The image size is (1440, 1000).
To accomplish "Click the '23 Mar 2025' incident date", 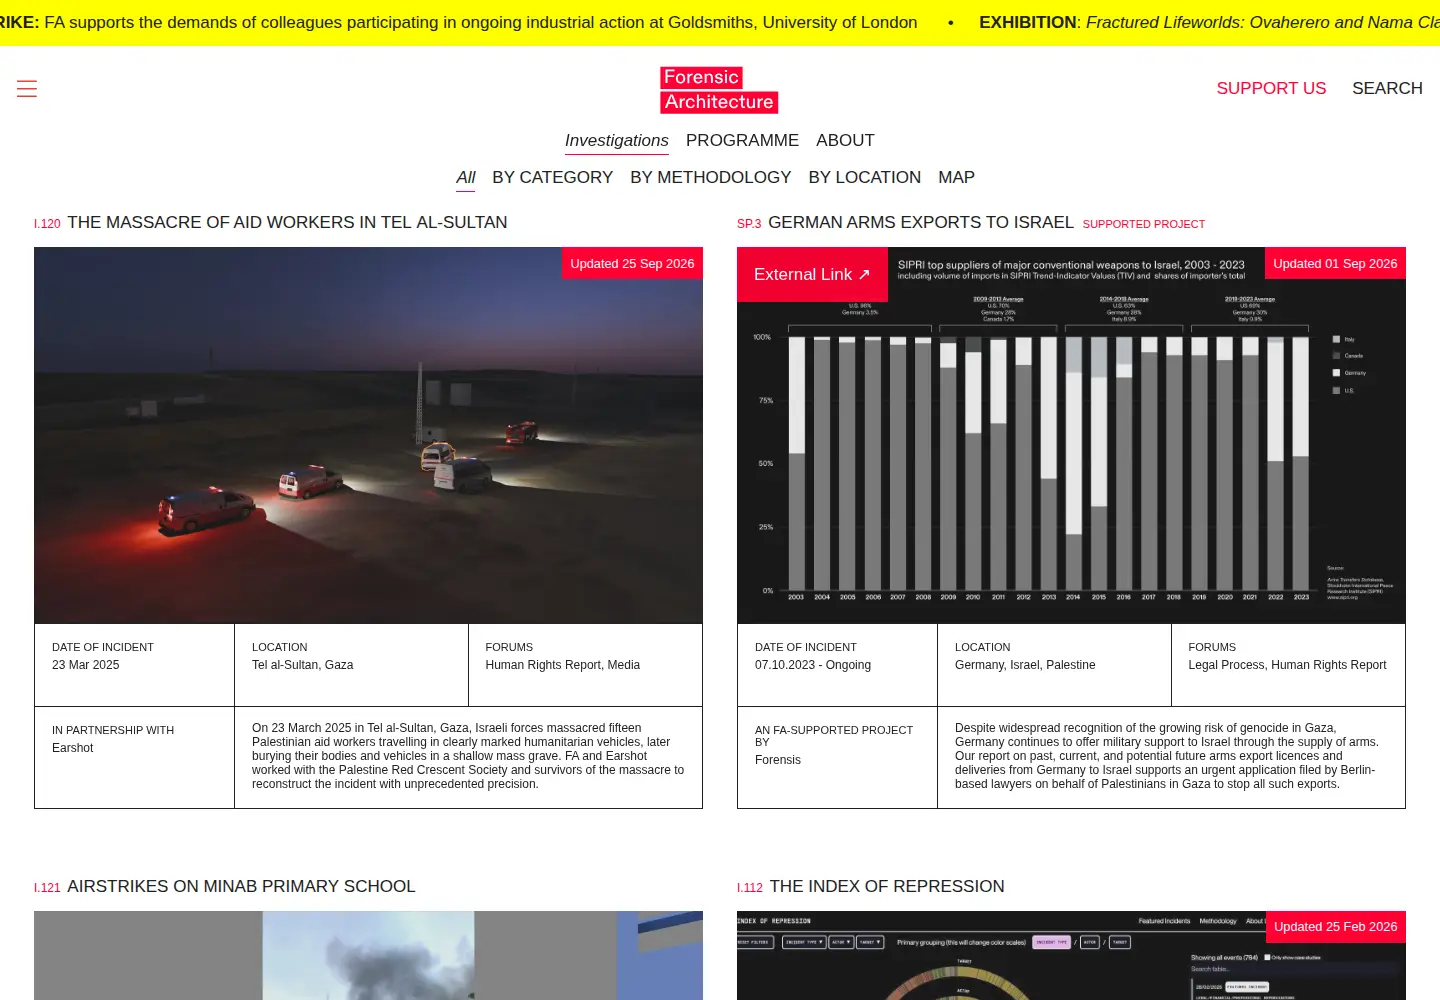I will pyautogui.click(x=85, y=665).
